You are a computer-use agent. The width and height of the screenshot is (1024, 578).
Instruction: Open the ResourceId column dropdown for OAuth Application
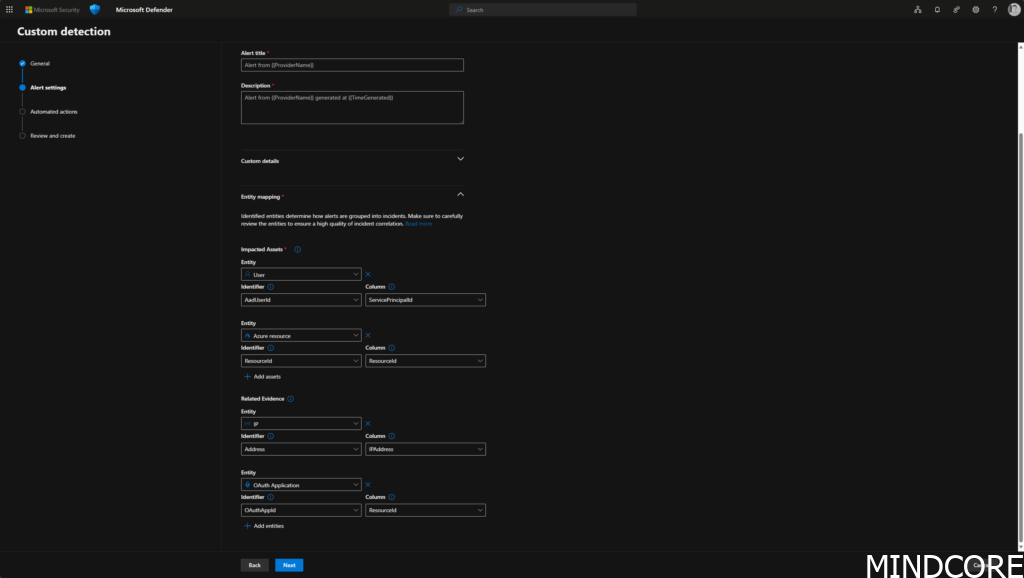coord(425,510)
